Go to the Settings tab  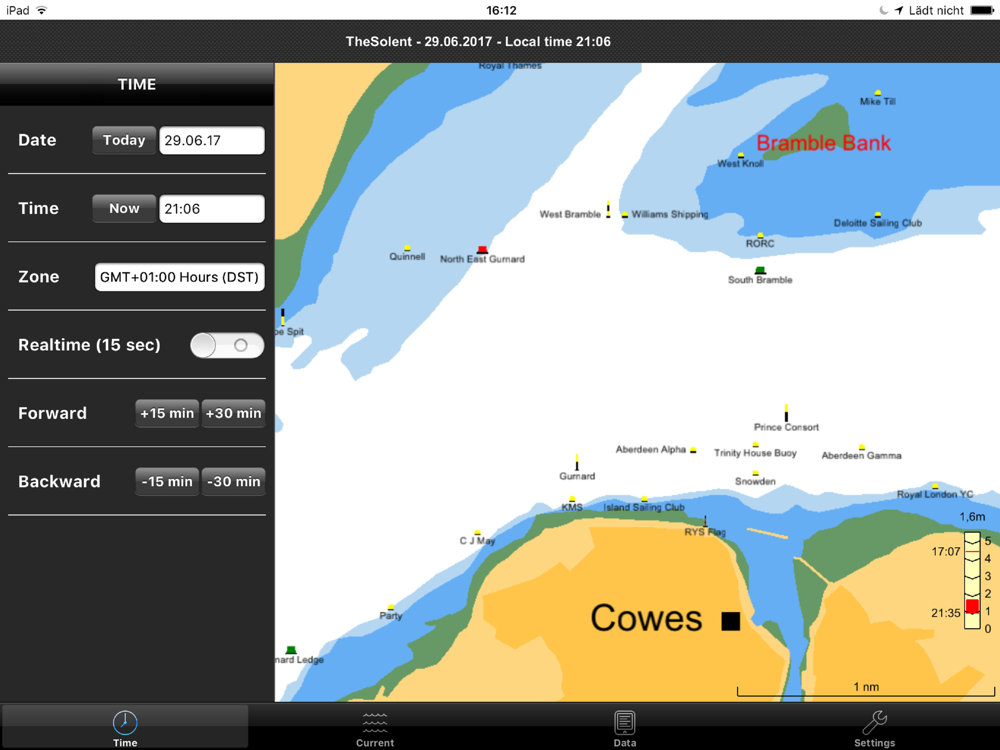[x=874, y=728]
